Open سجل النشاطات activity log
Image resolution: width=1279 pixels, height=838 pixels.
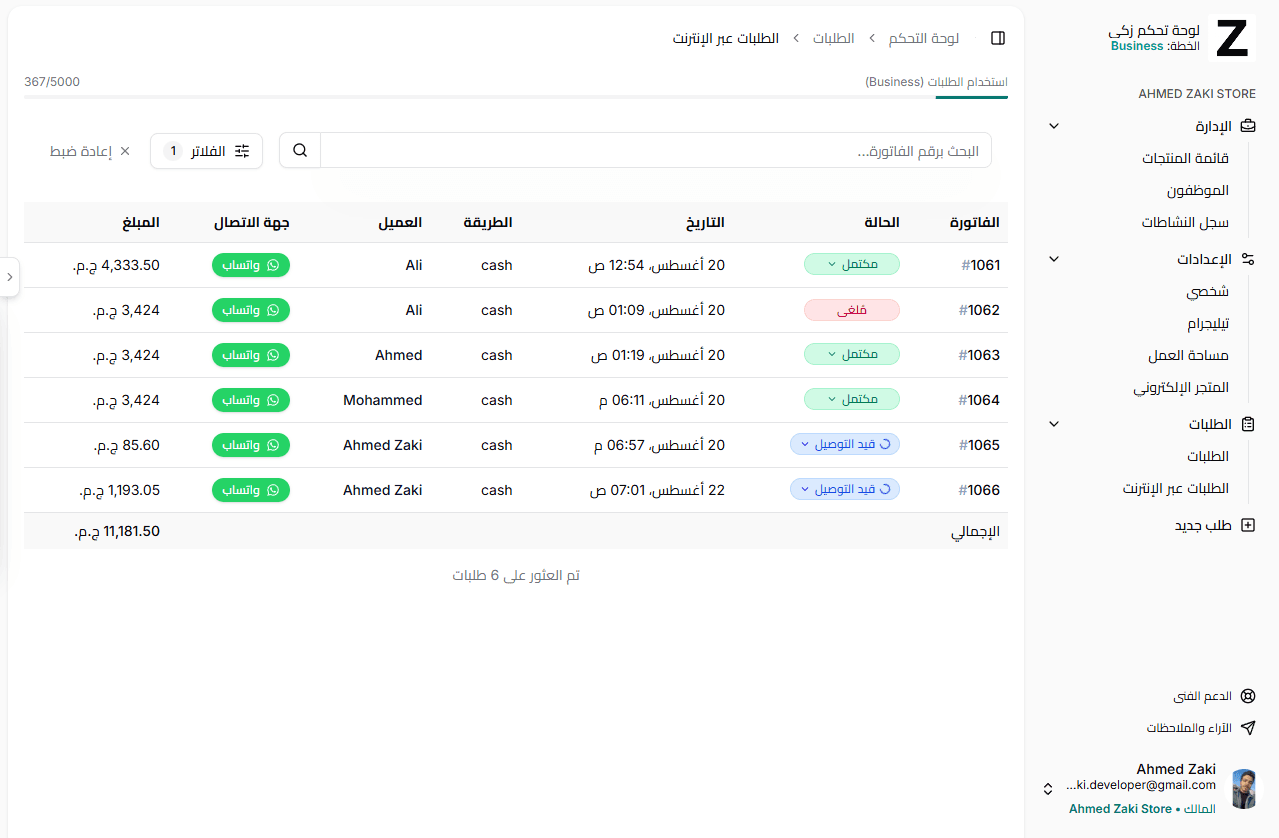pyautogui.click(x=1186, y=223)
